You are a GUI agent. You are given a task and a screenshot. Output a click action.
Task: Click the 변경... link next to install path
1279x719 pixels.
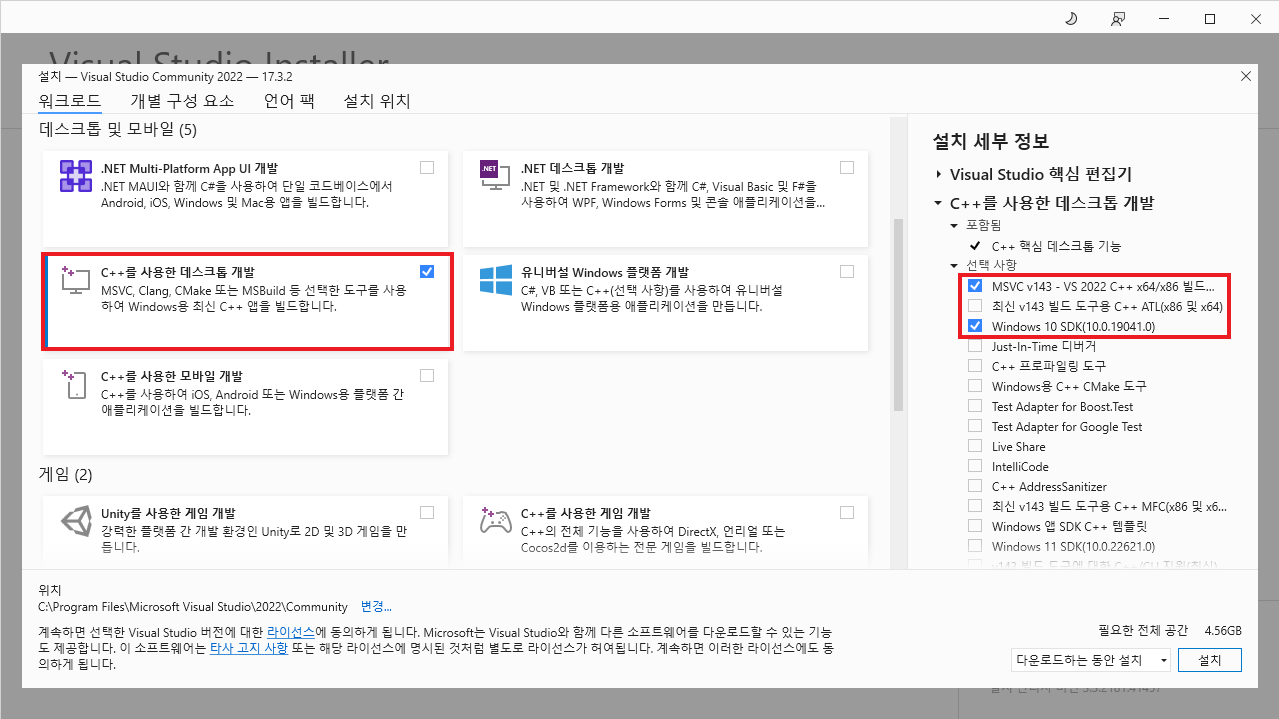376,606
